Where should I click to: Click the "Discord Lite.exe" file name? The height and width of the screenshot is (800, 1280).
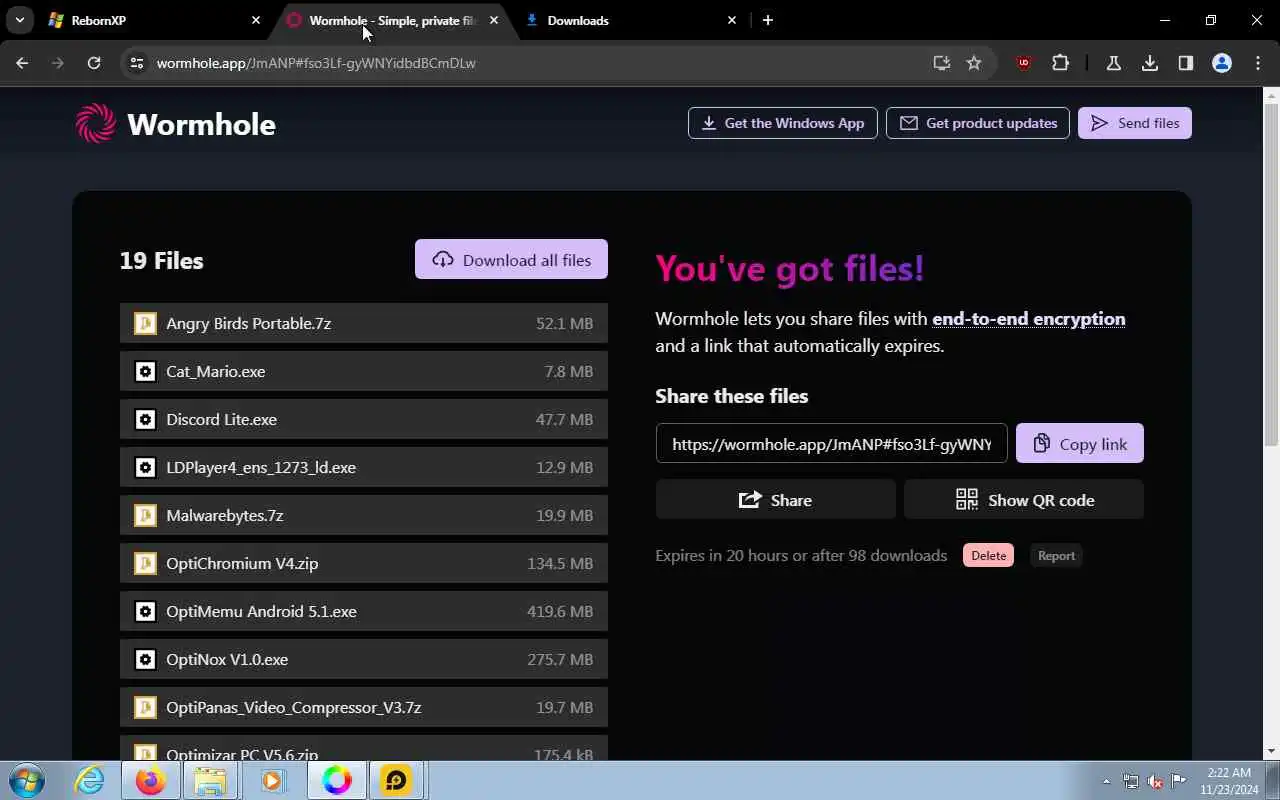[222, 419]
